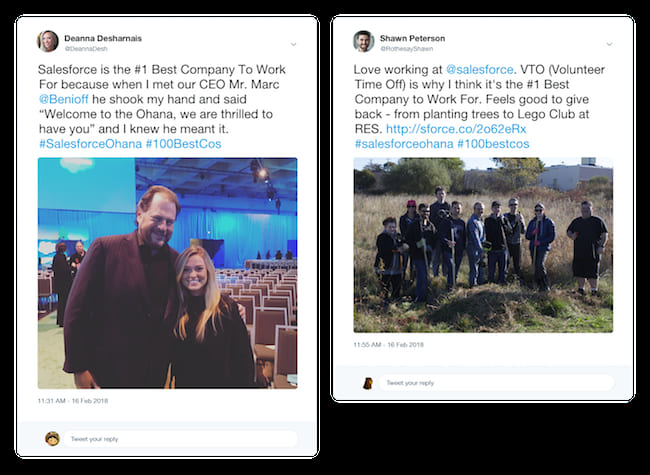The image size is (650, 475).
Task: Follow the #100BestCos hashtag in Deanna's tweet
Action: (x=183, y=144)
